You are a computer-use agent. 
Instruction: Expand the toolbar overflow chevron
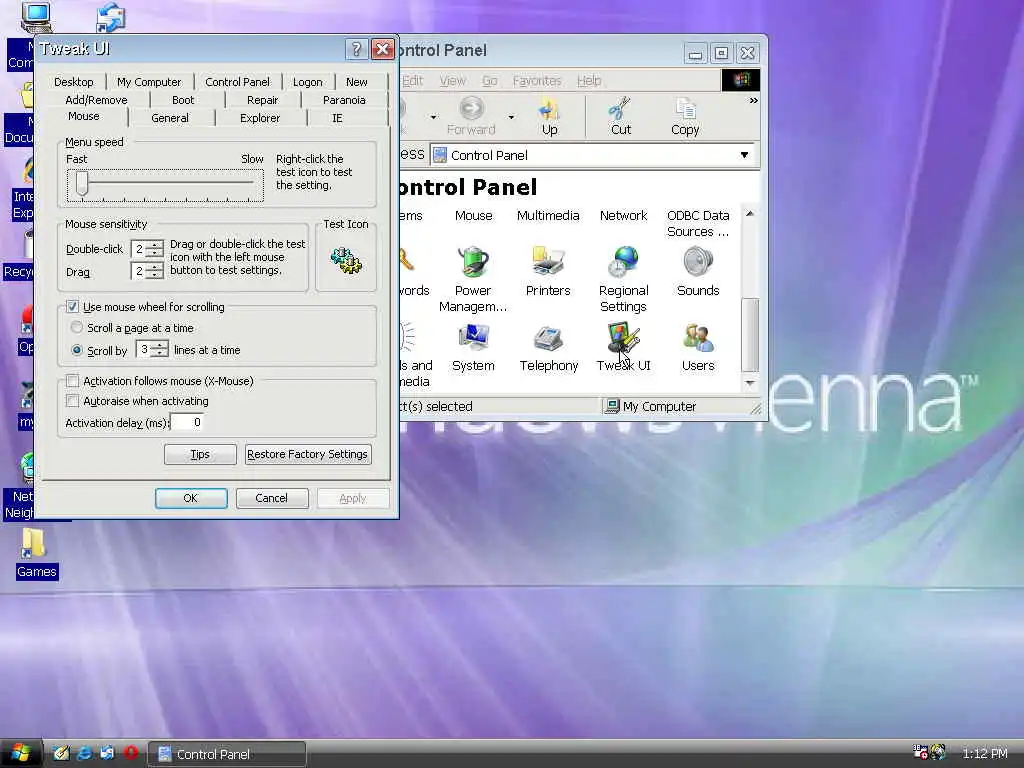coord(753,101)
